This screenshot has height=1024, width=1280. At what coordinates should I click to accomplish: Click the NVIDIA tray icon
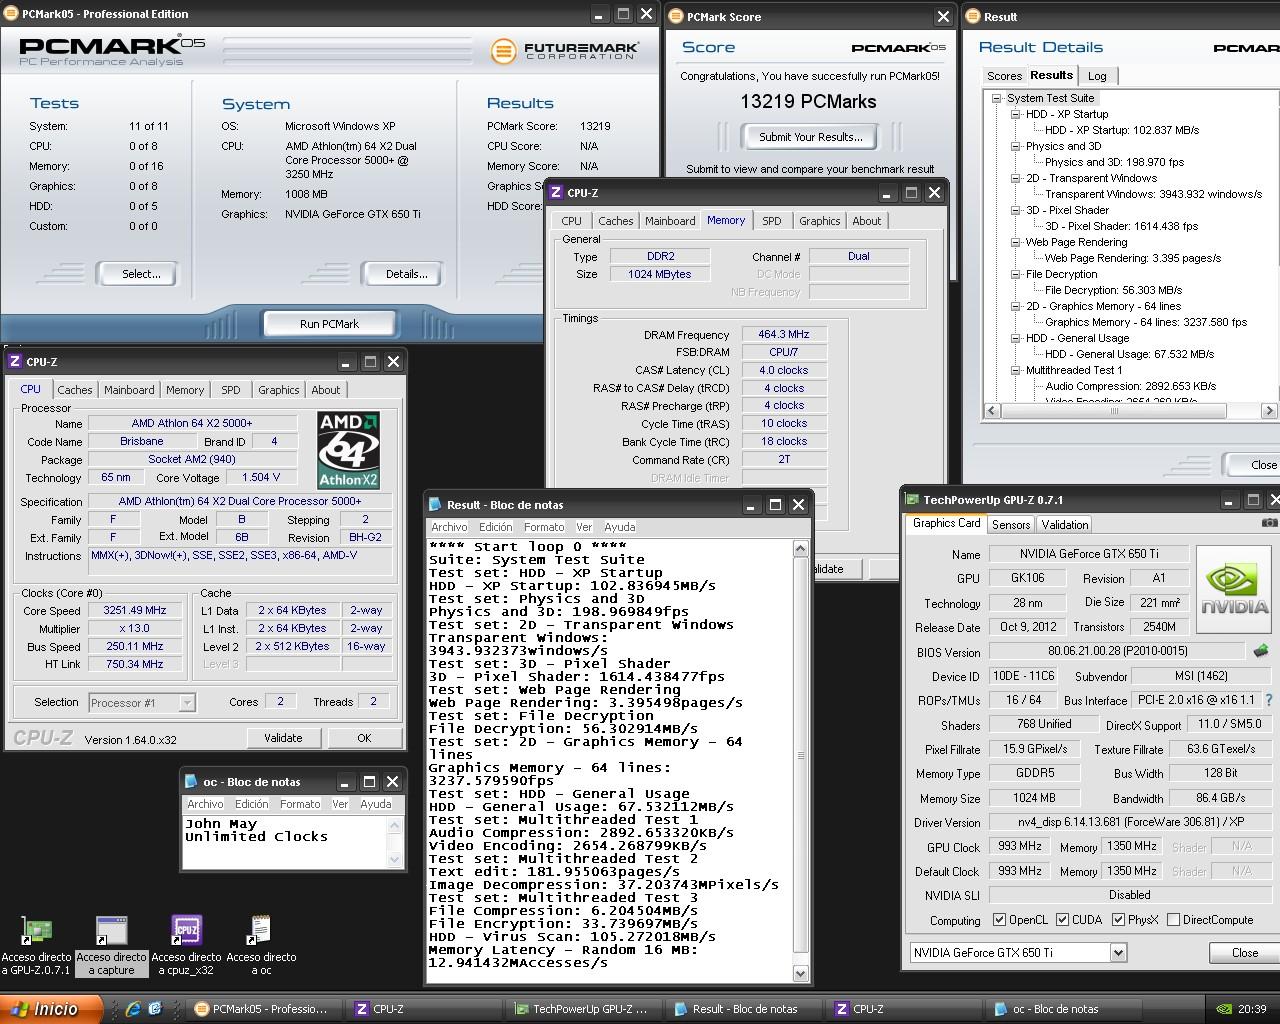[x=1223, y=1009]
